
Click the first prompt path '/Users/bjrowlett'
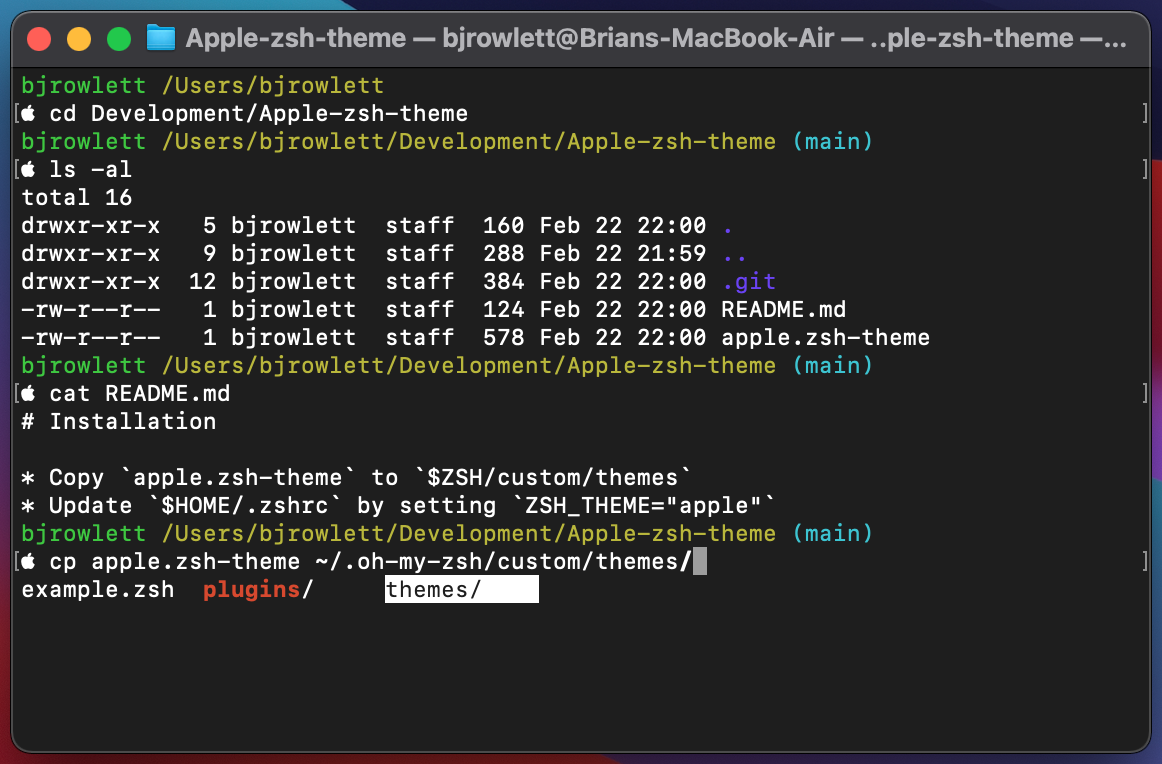pyautogui.click(x=273, y=85)
